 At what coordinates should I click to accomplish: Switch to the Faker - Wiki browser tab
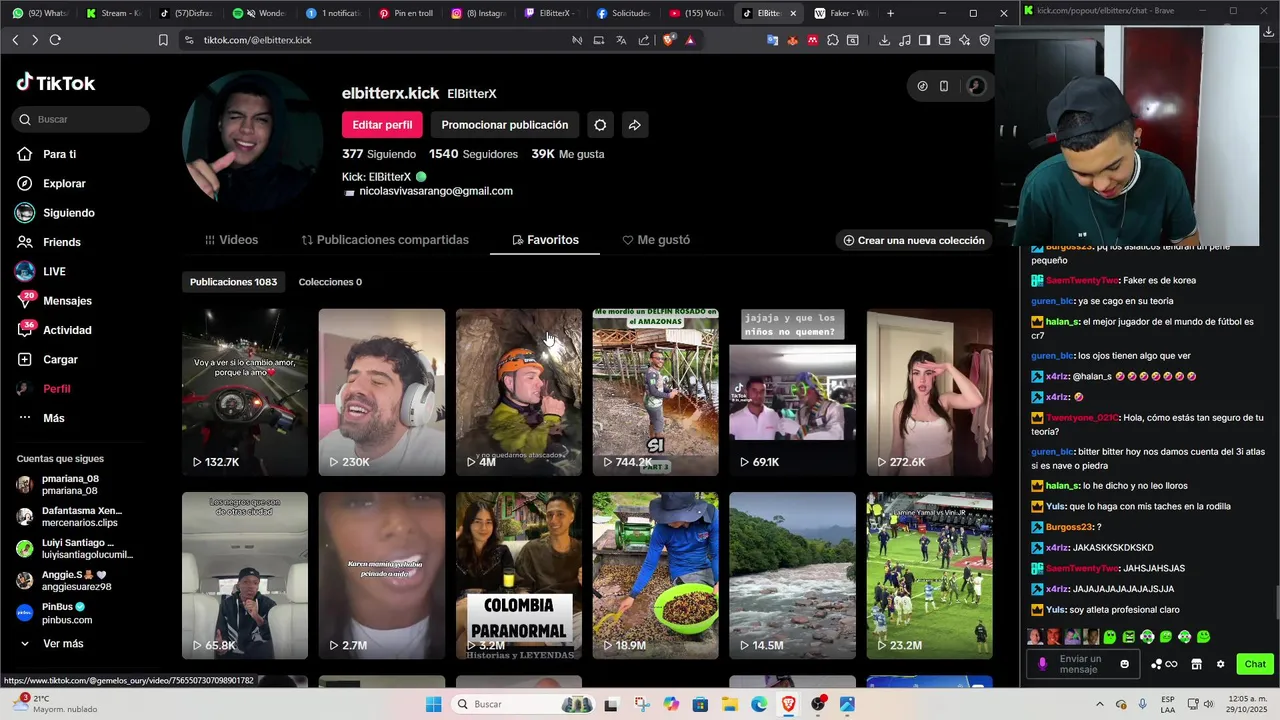point(840,13)
